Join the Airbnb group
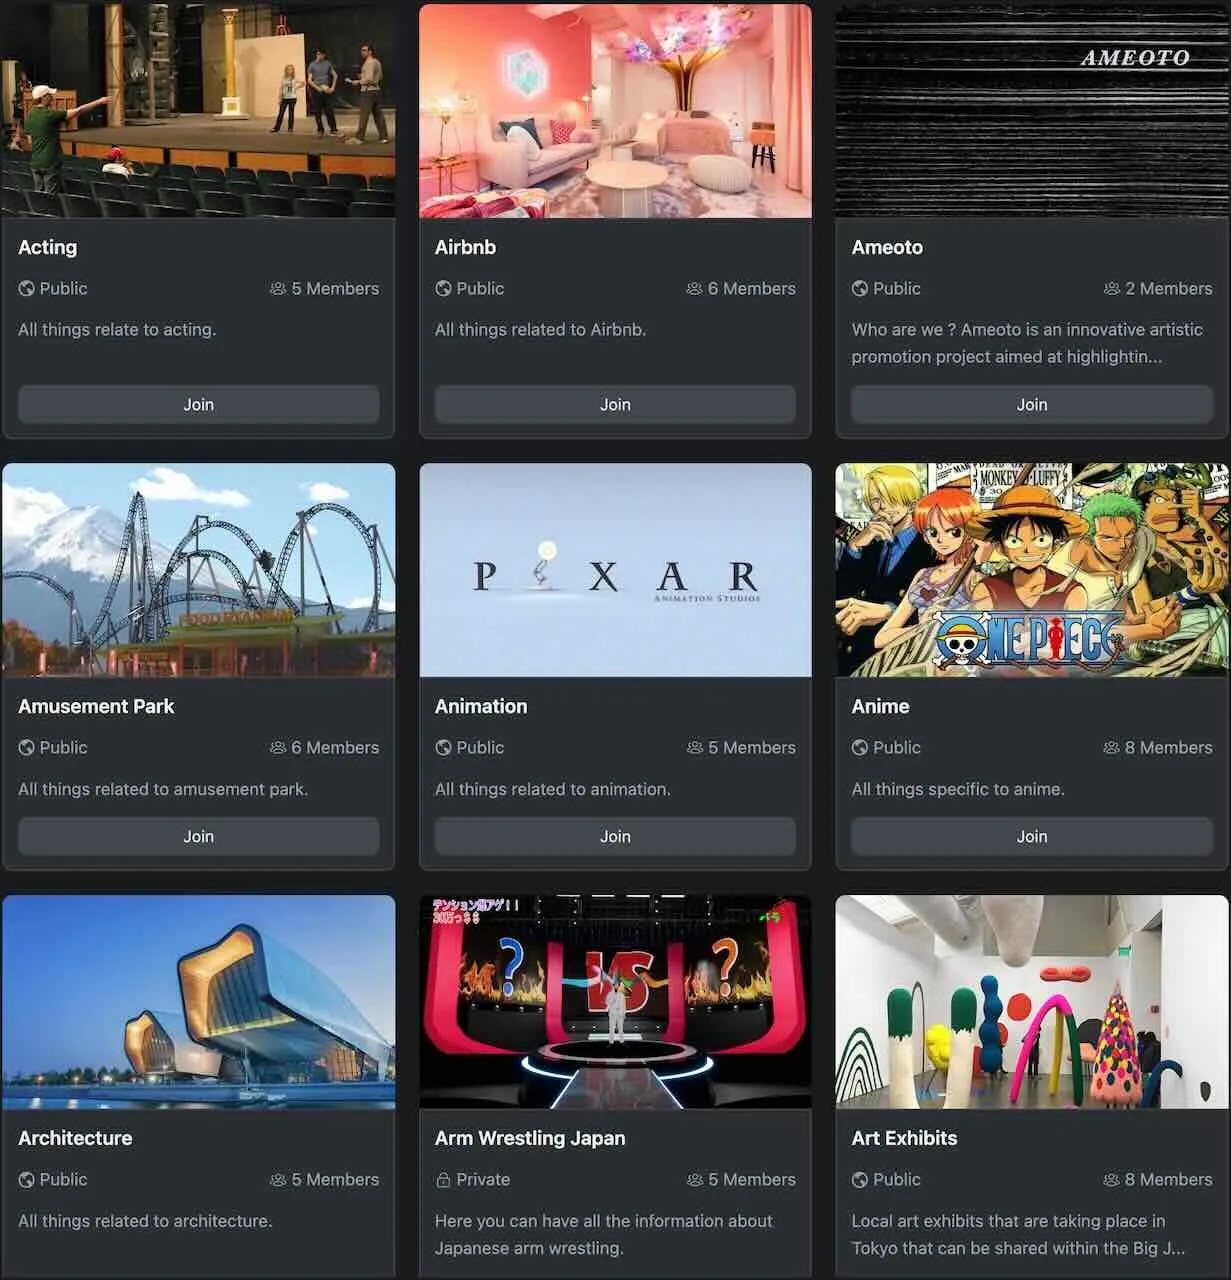 tap(615, 405)
